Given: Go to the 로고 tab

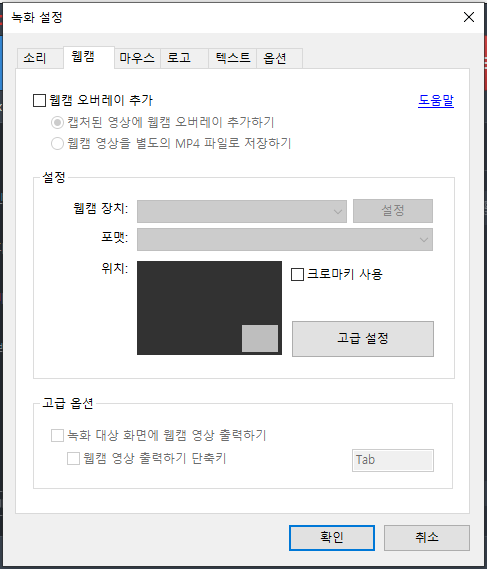Looking at the screenshot, I should click(x=184, y=58).
